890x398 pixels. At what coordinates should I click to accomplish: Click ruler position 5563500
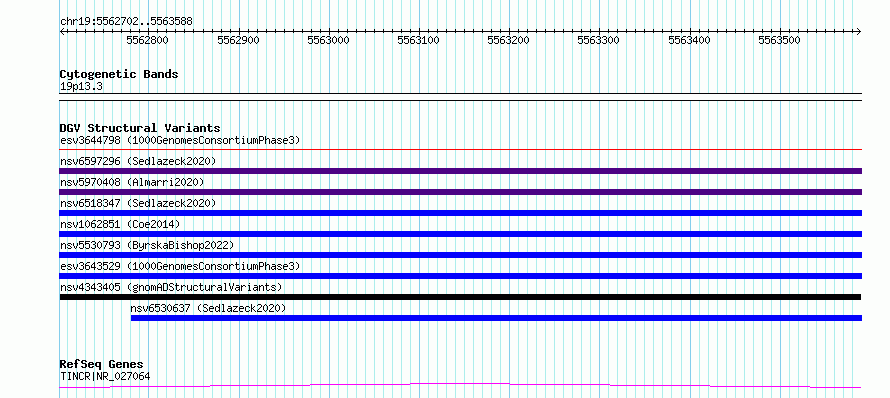(x=779, y=40)
